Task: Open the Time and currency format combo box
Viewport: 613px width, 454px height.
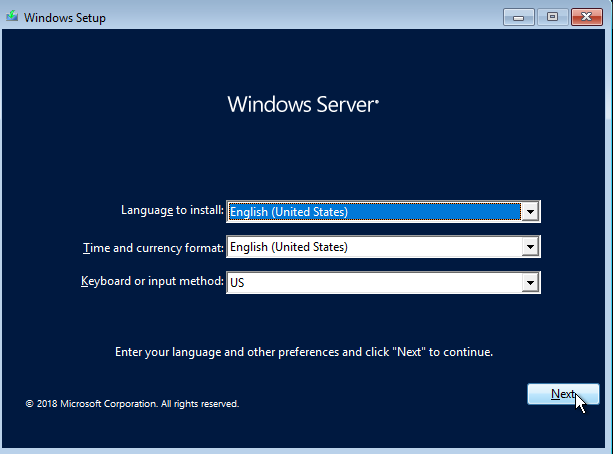Action: [383, 247]
